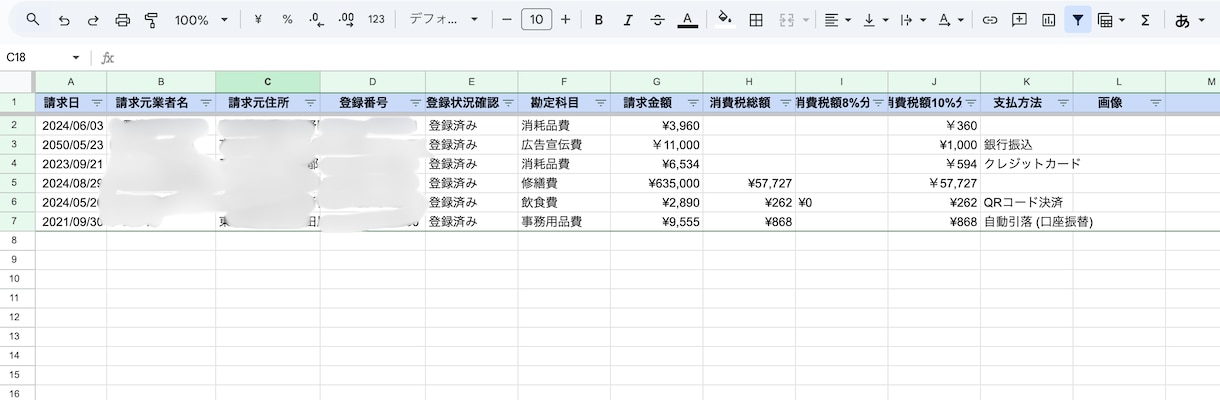
Task: Open text rotation dropdown
Action: [950, 20]
